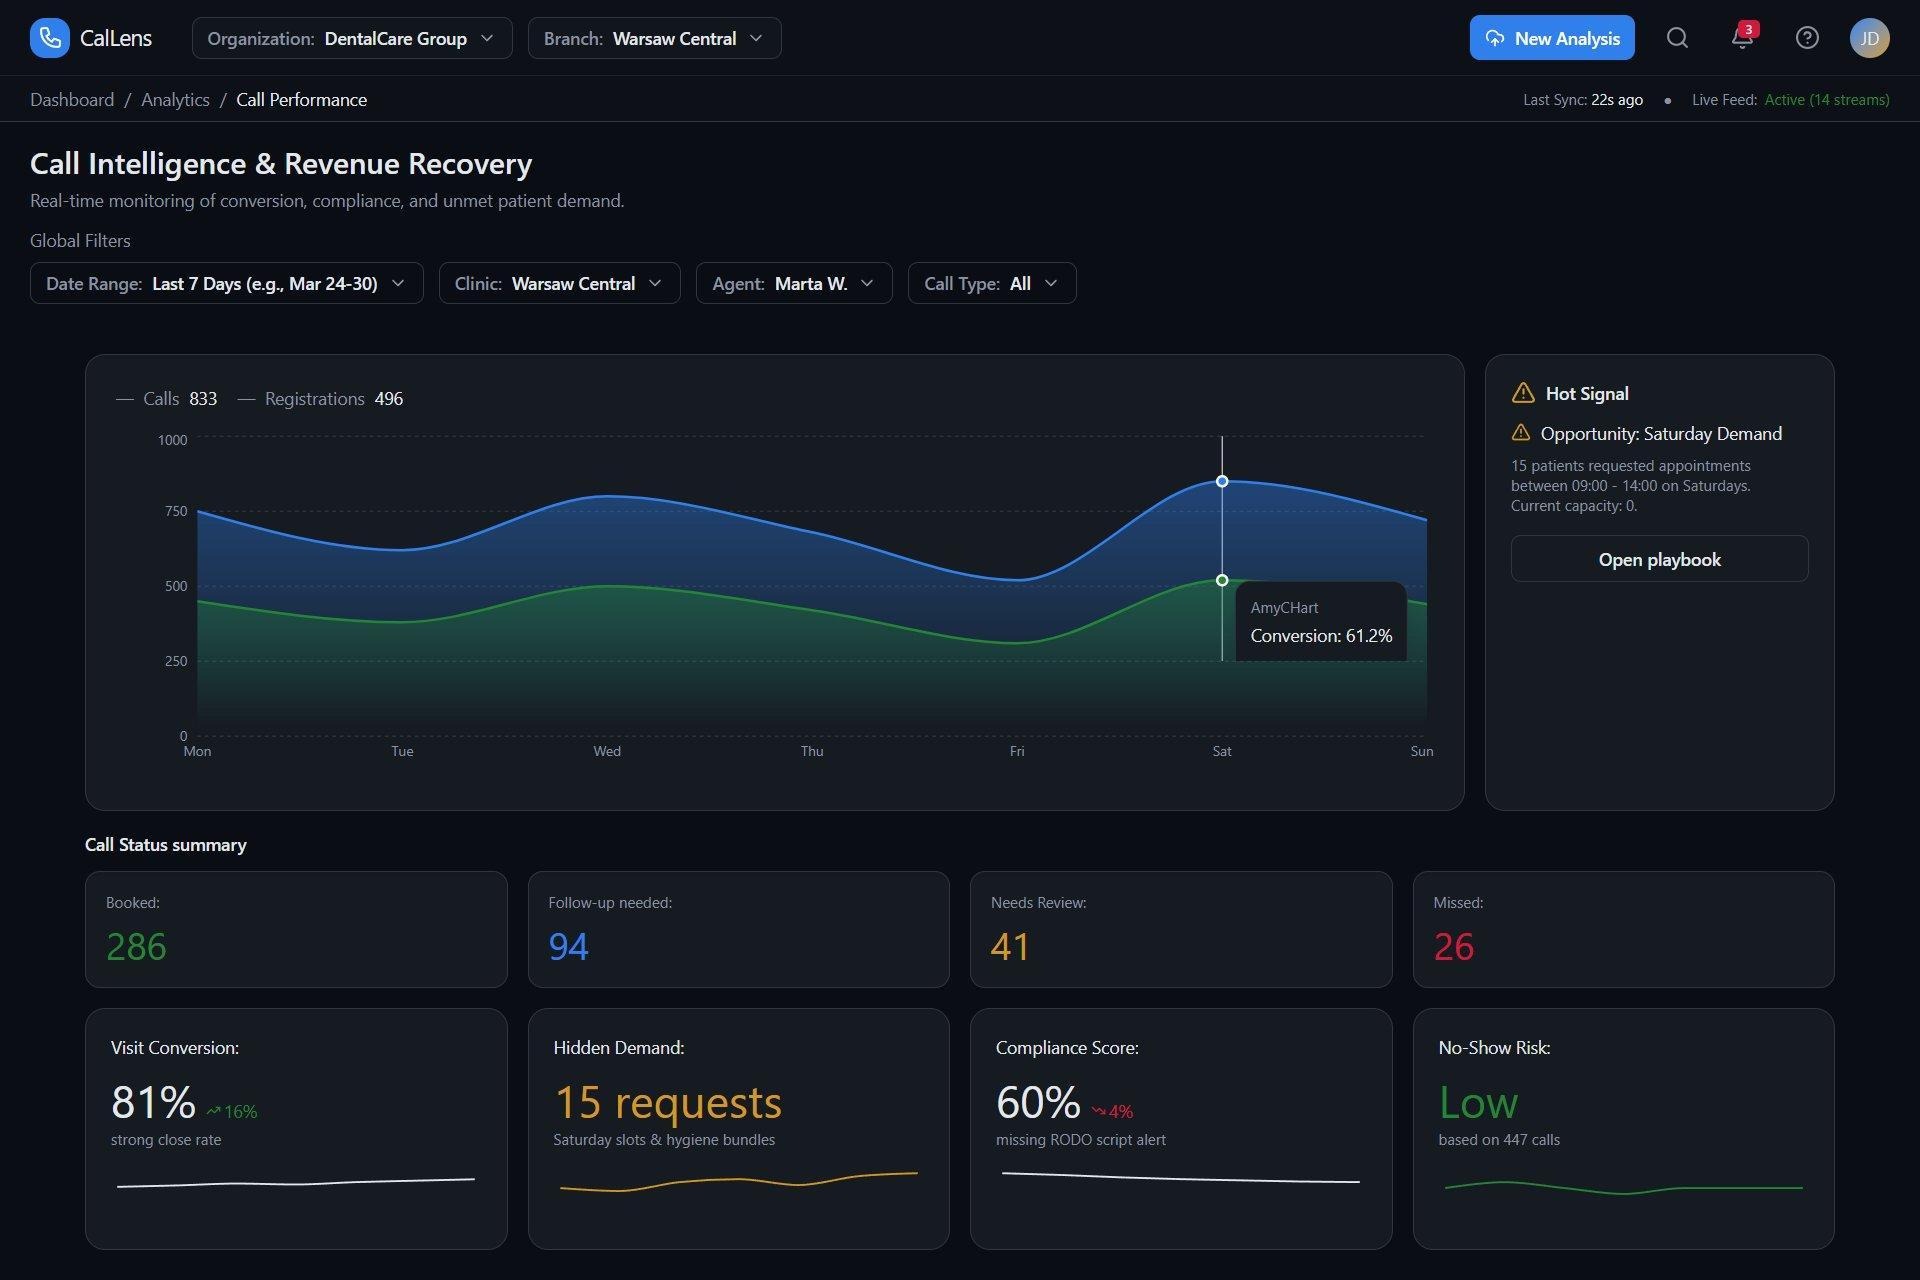Open the Call Type All filter
Viewport: 1920px width, 1280px height.
pos(992,283)
